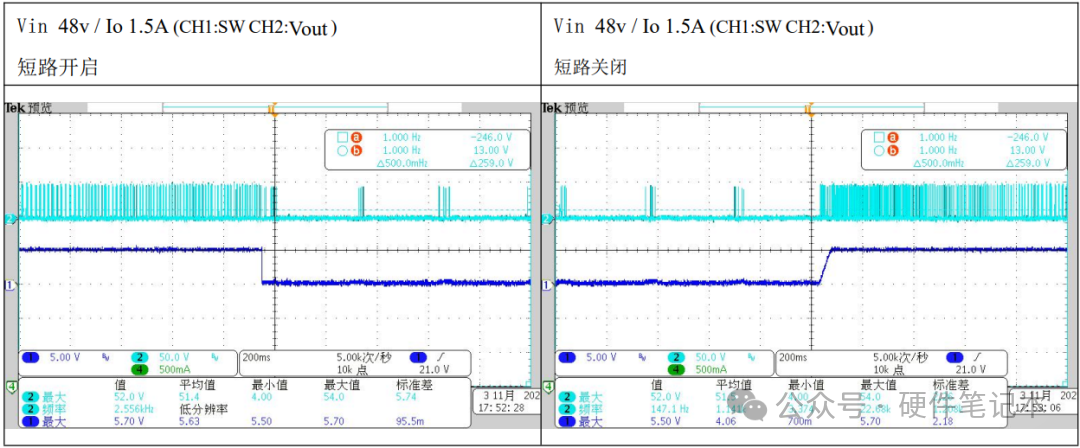The height and width of the screenshot is (448, 1080).
Task: Click the 5.00k次/秒 sample rate in the 短路开启 scope
Action: click(364, 358)
